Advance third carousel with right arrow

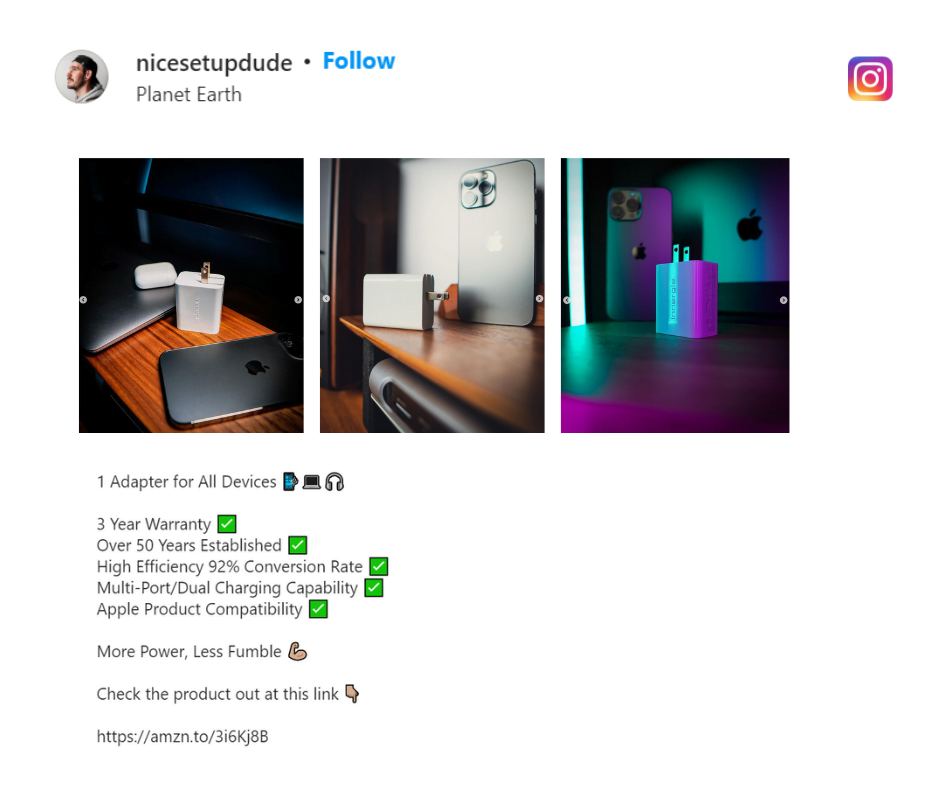pos(784,300)
